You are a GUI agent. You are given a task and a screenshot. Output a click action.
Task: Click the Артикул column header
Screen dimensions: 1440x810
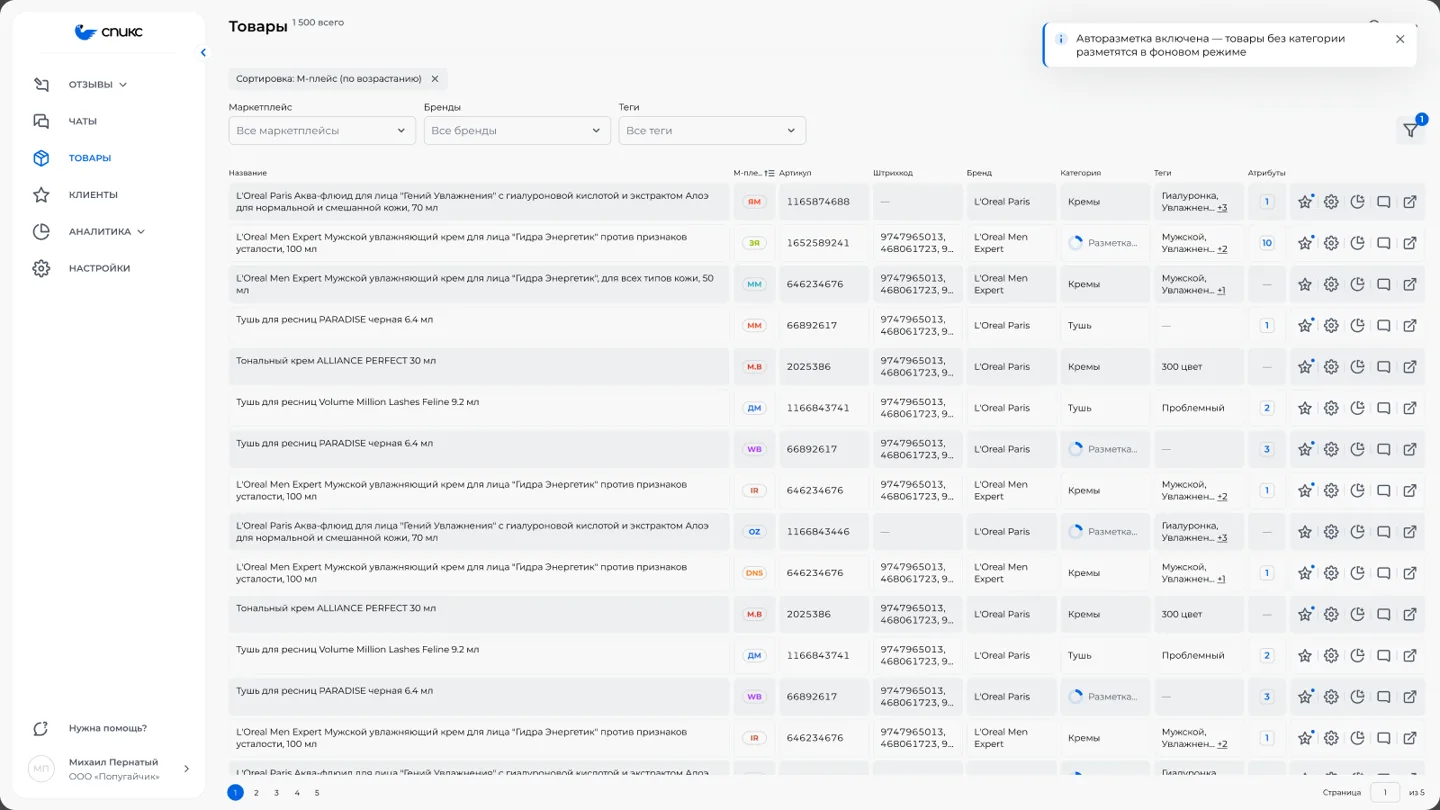pyautogui.click(x=795, y=173)
